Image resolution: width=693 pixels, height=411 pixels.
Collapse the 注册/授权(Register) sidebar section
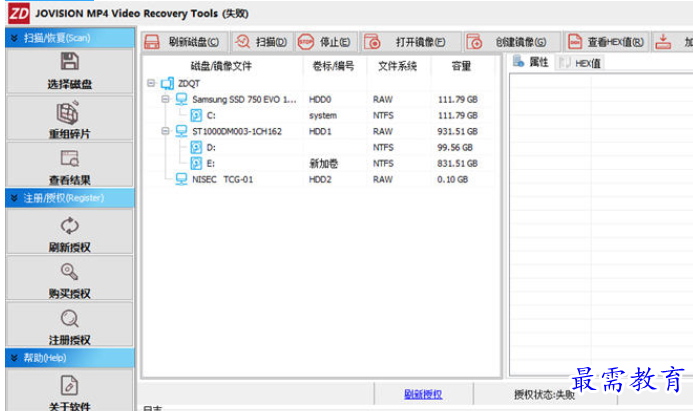(14, 198)
